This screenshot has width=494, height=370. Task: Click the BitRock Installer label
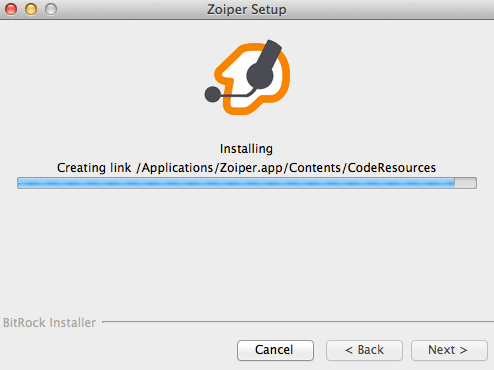(x=49, y=323)
